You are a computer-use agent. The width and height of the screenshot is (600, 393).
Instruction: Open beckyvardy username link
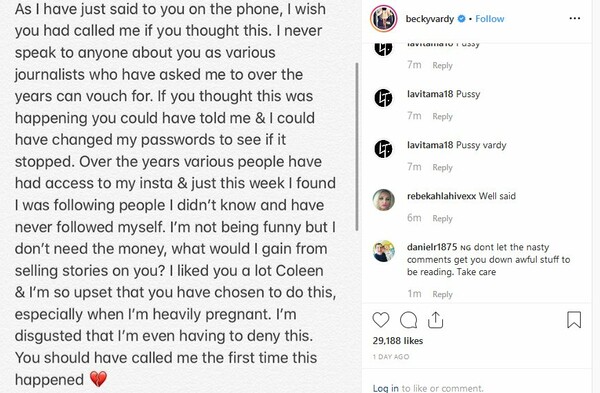[x=430, y=19]
